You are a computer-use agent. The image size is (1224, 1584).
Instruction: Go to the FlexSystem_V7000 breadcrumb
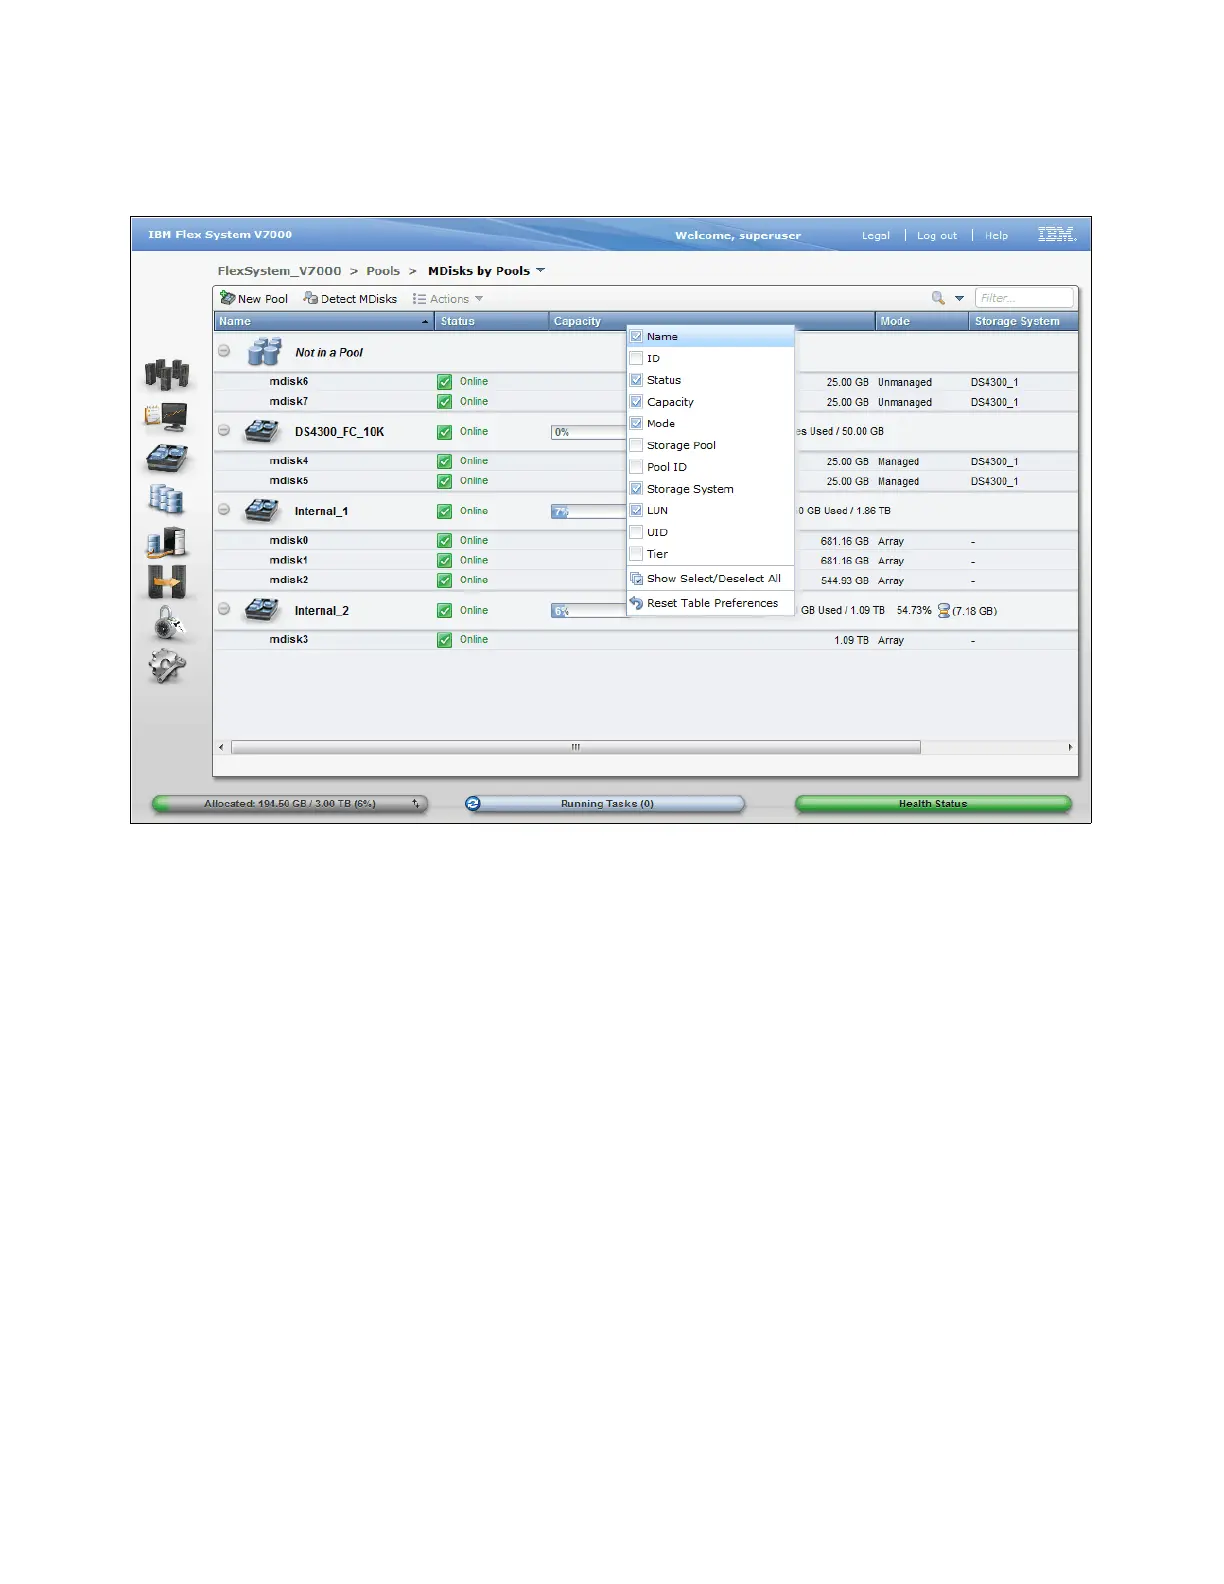[279, 271]
